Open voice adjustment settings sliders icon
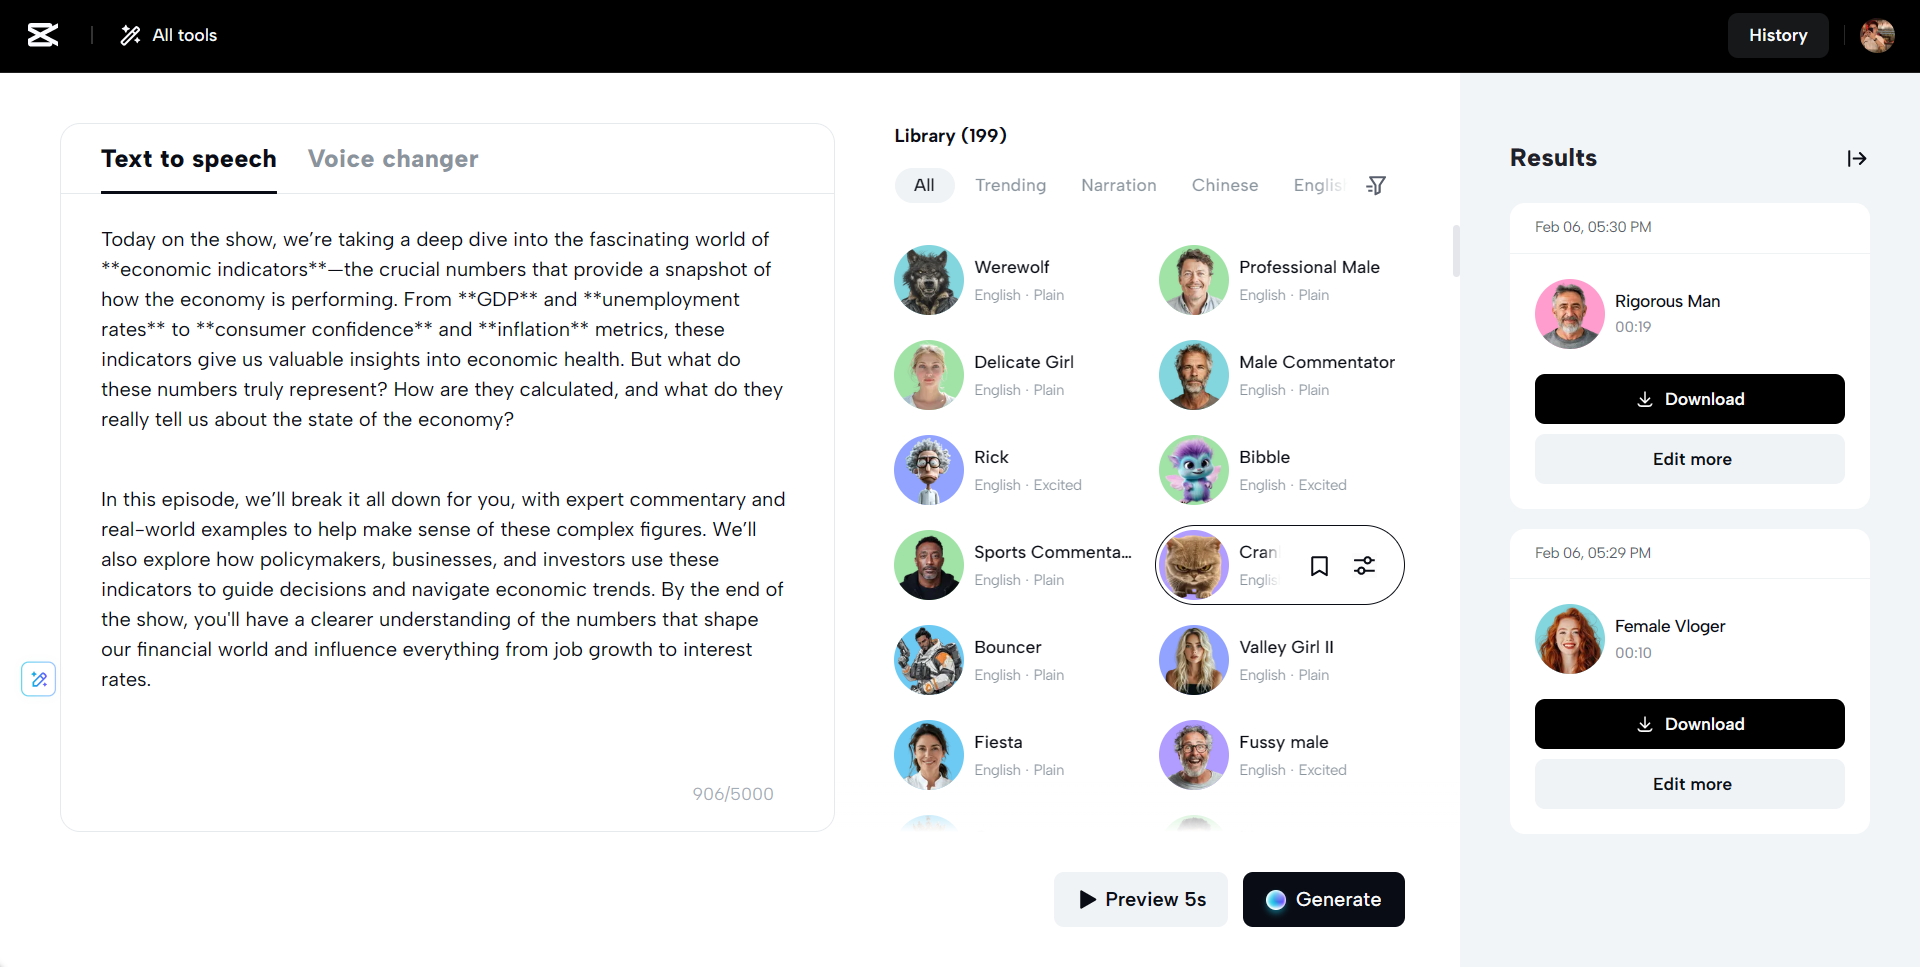The image size is (1920, 967). click(x=1364, y=566)
